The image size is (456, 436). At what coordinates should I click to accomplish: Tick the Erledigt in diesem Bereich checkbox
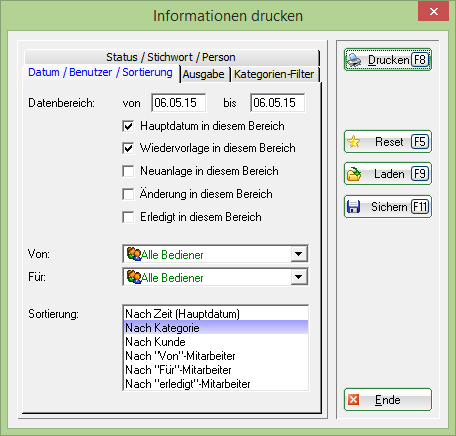128,217
